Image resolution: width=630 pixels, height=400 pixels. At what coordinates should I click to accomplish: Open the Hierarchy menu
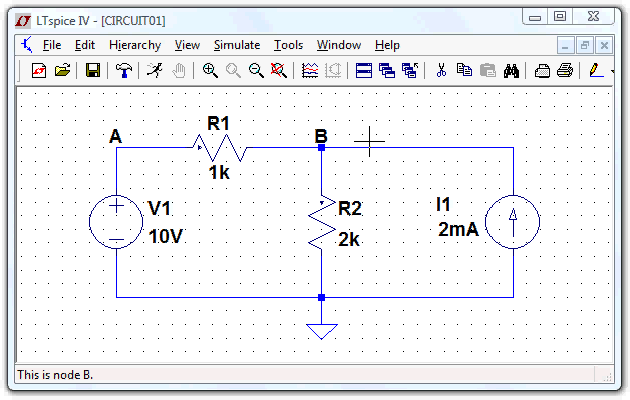click(134, 45)
